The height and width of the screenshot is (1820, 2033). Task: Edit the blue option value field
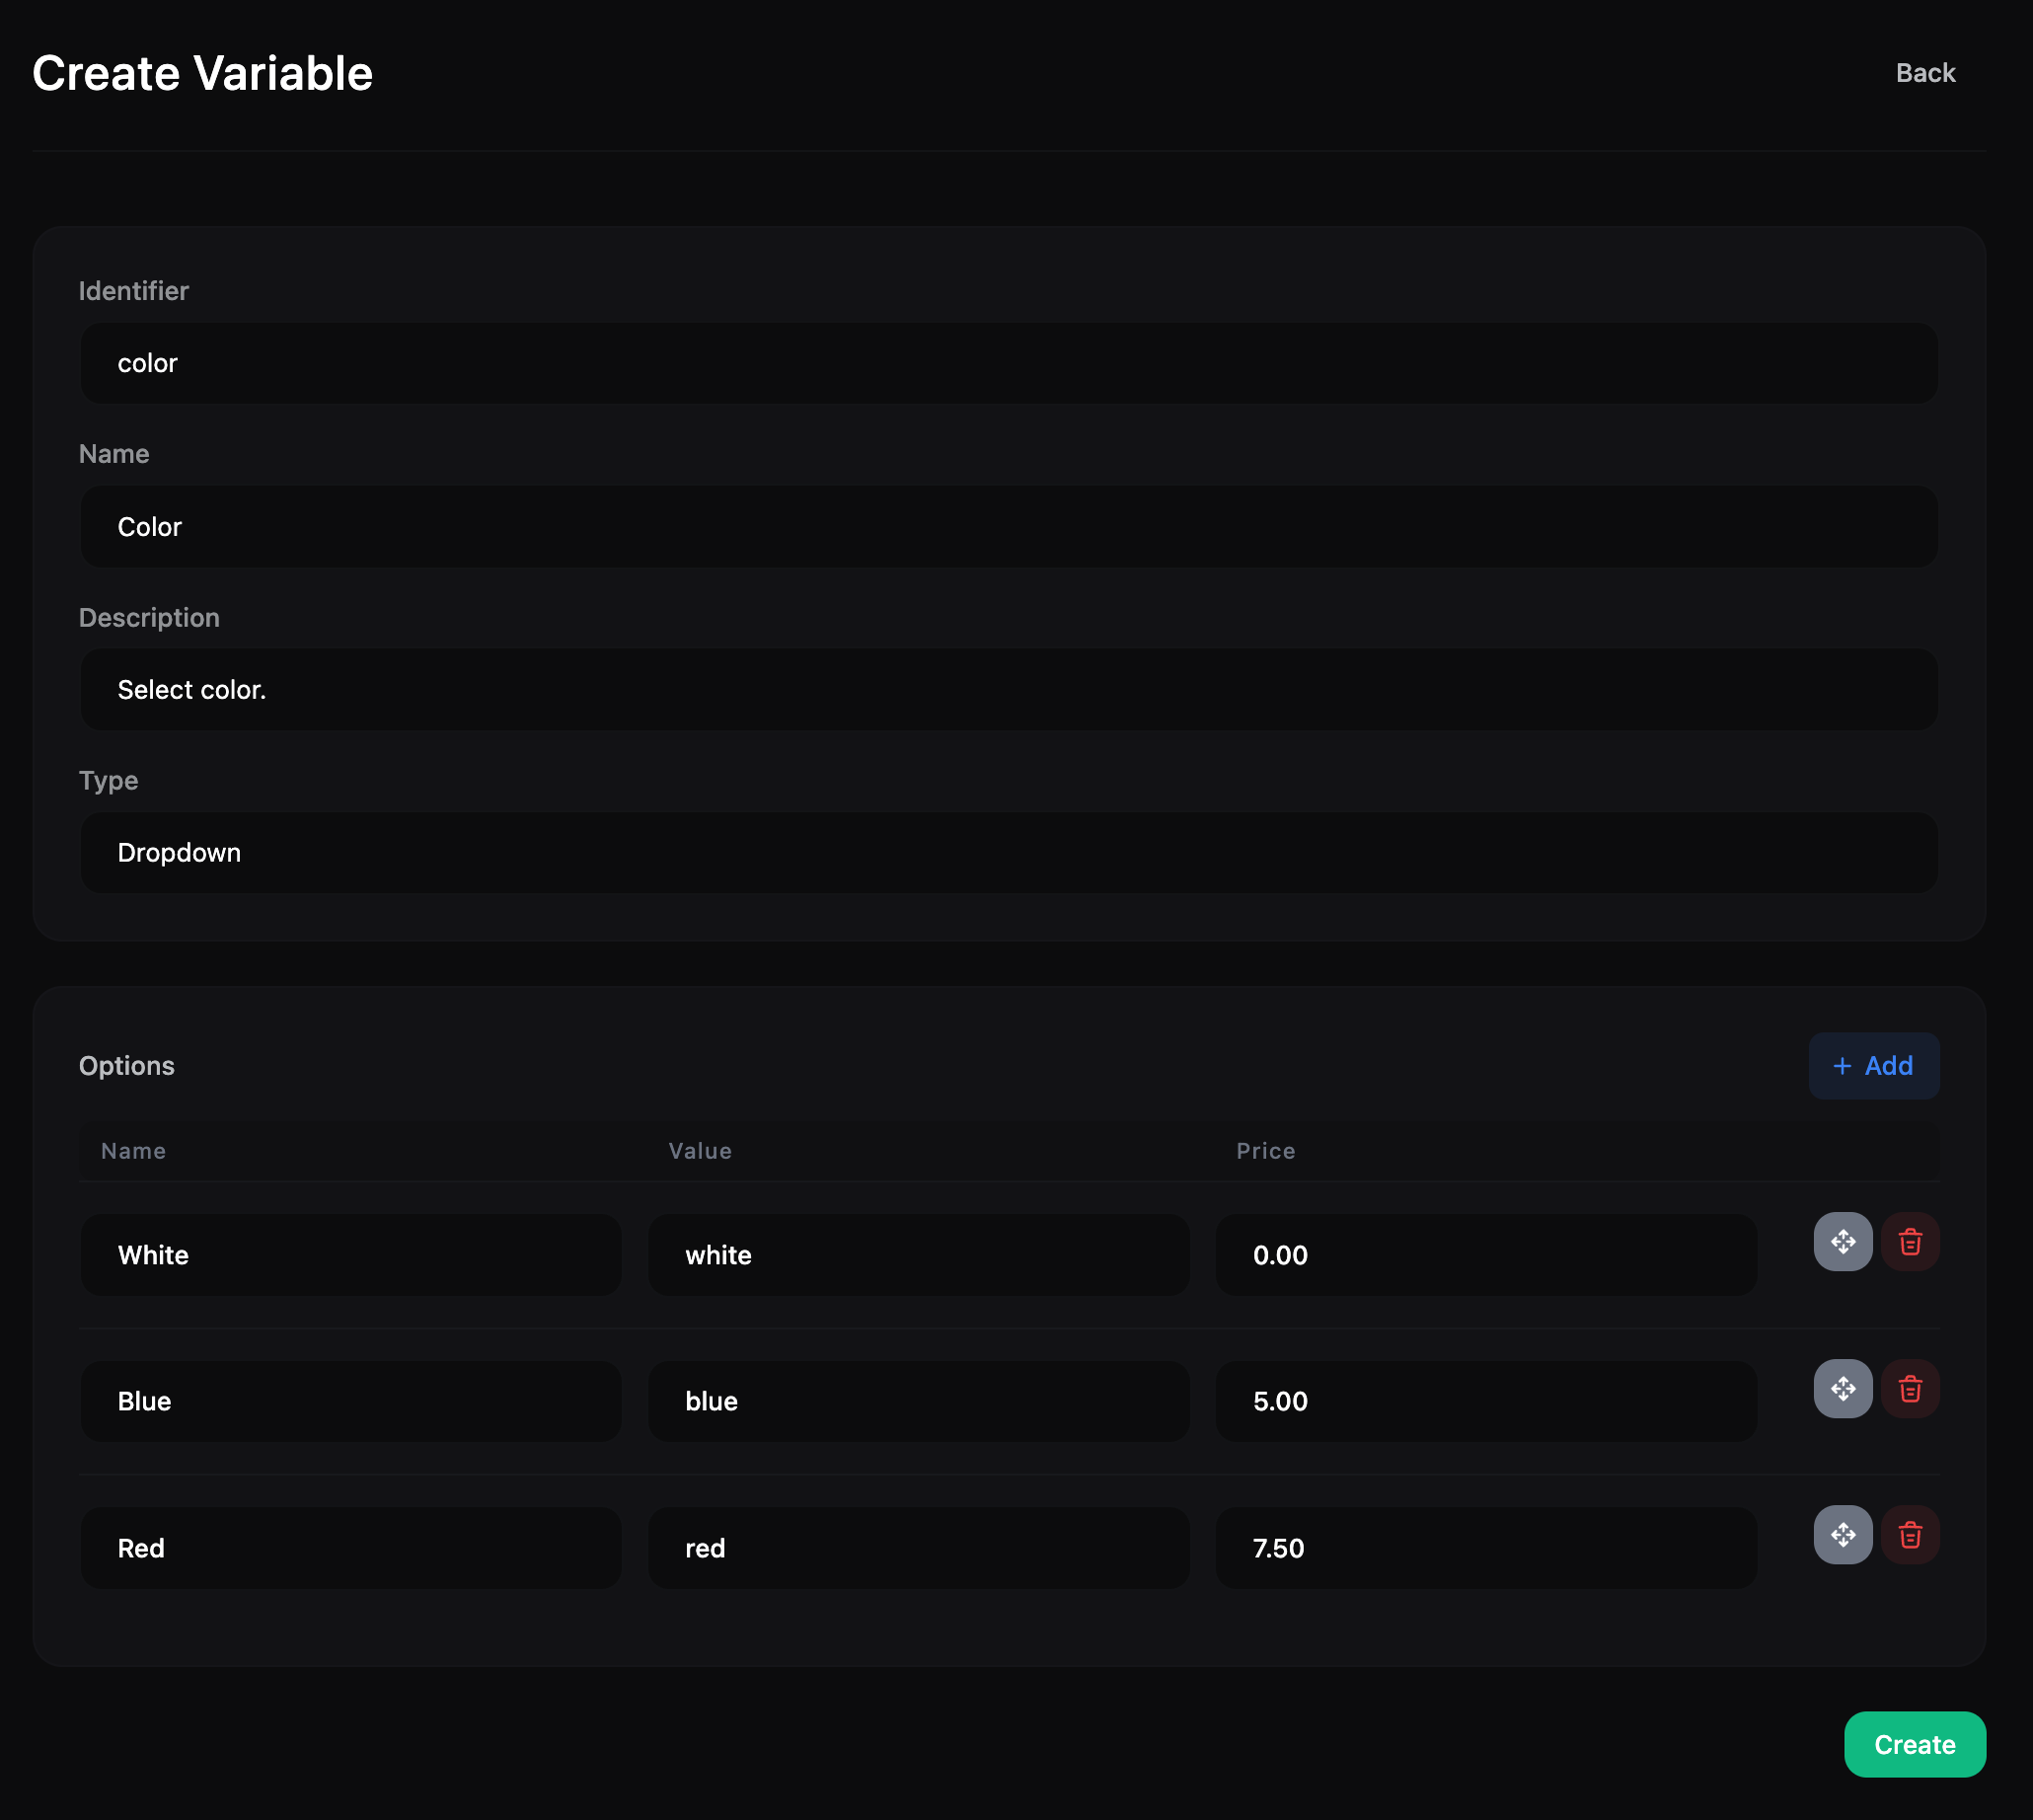918,1400
